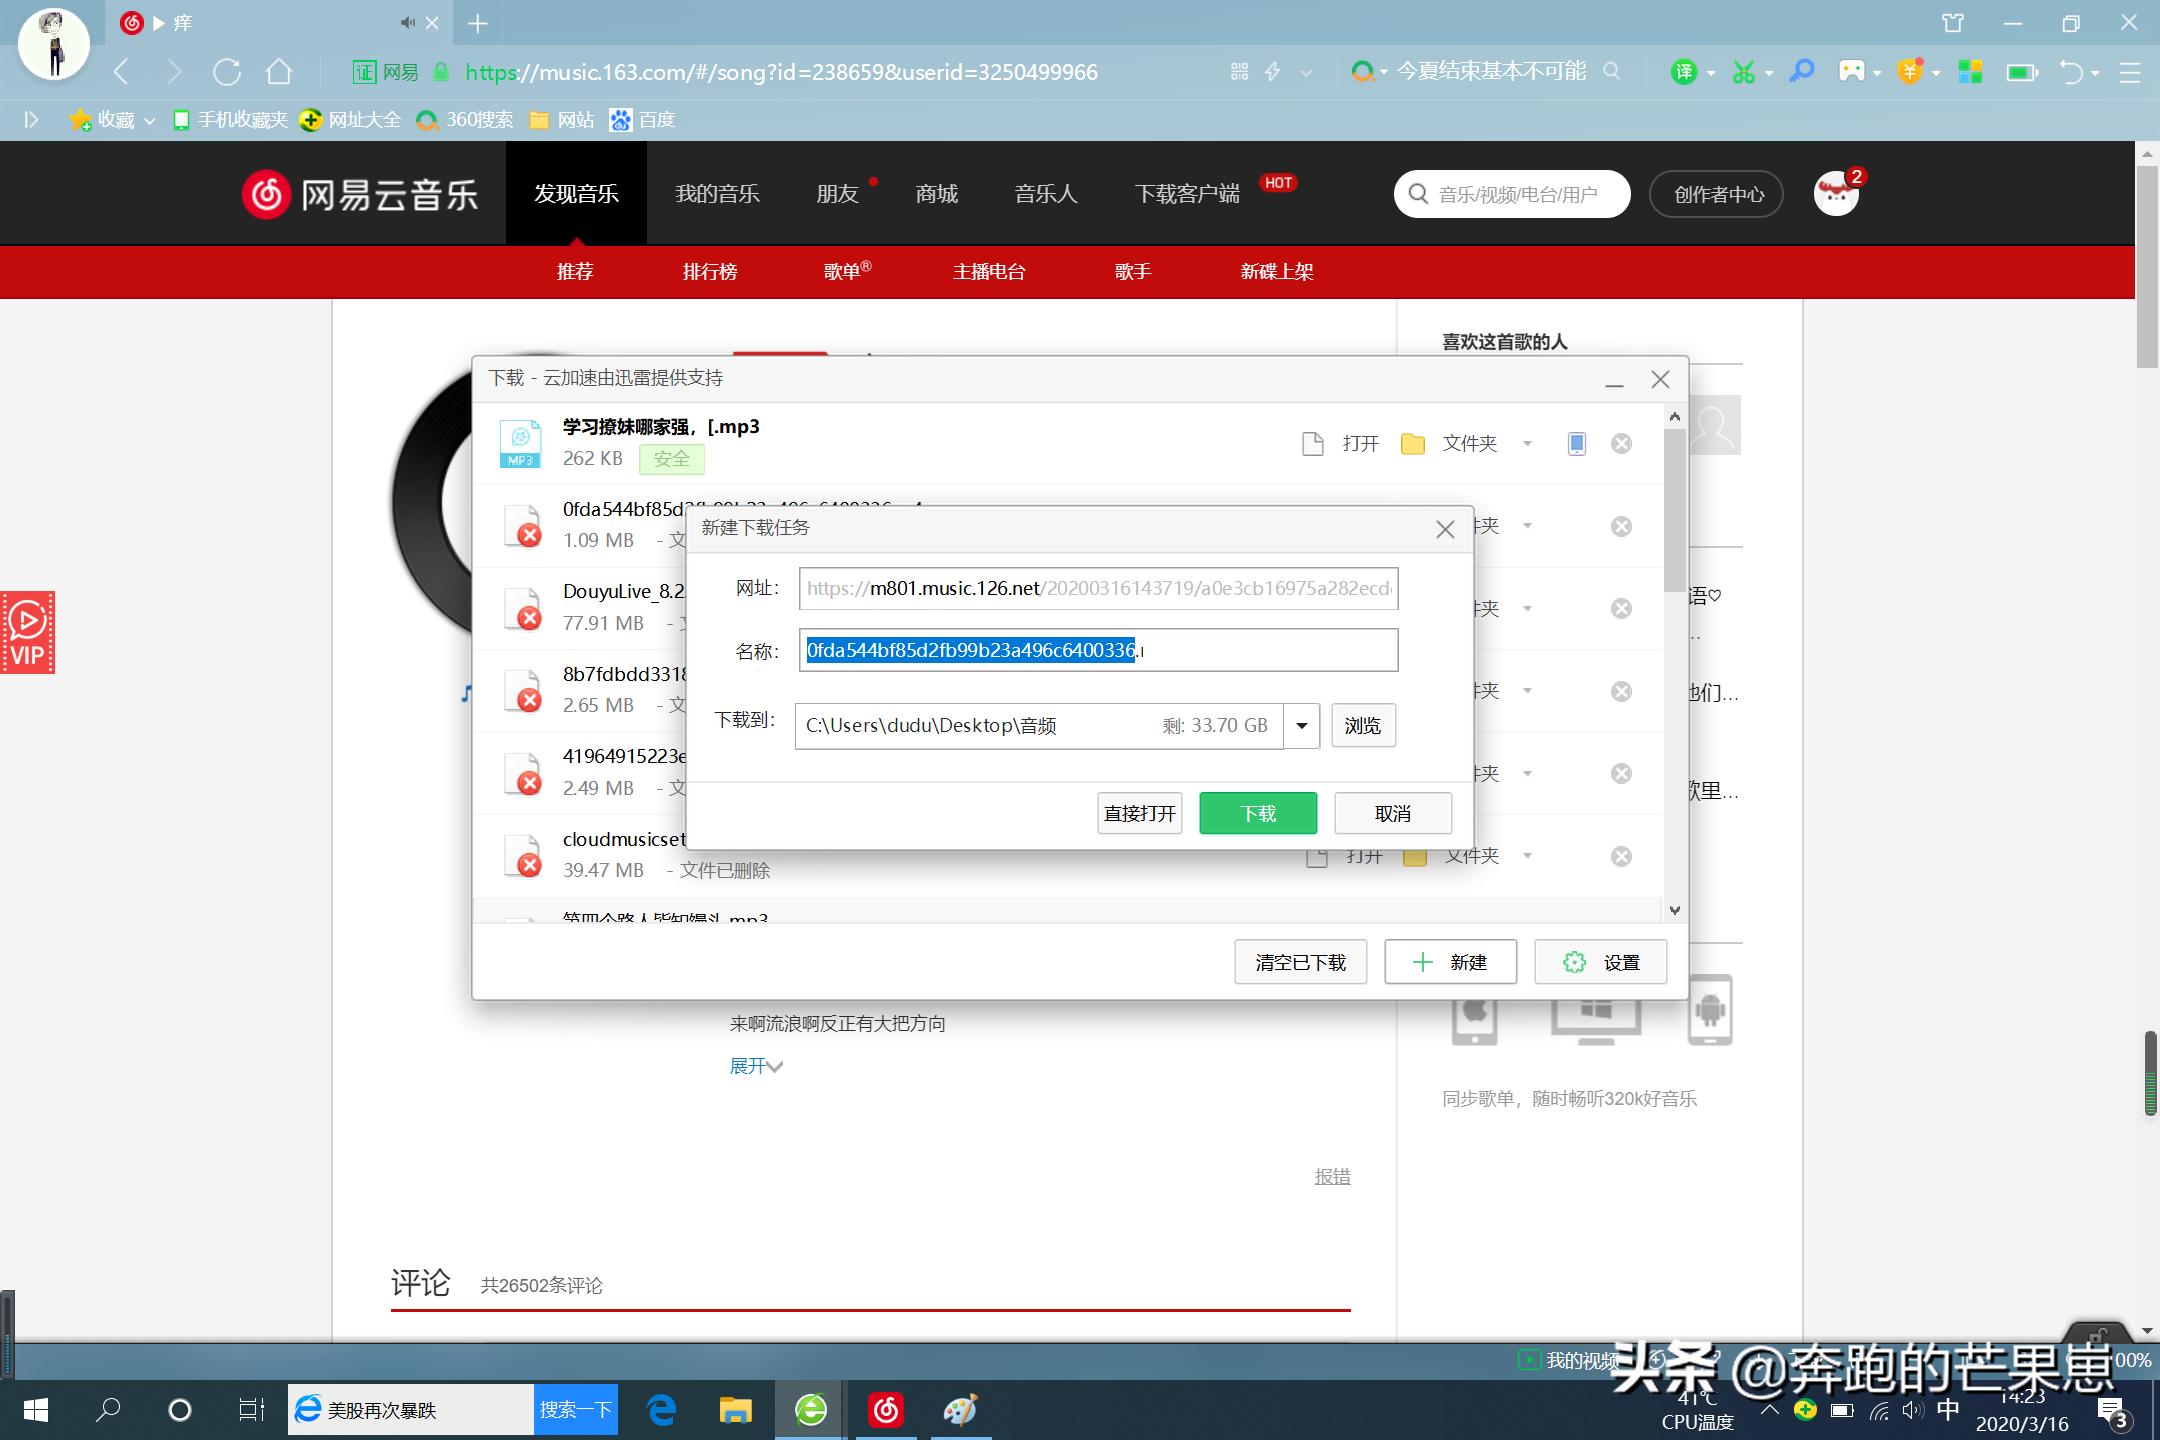Click the 名称 filename input field

[1098, 650]
